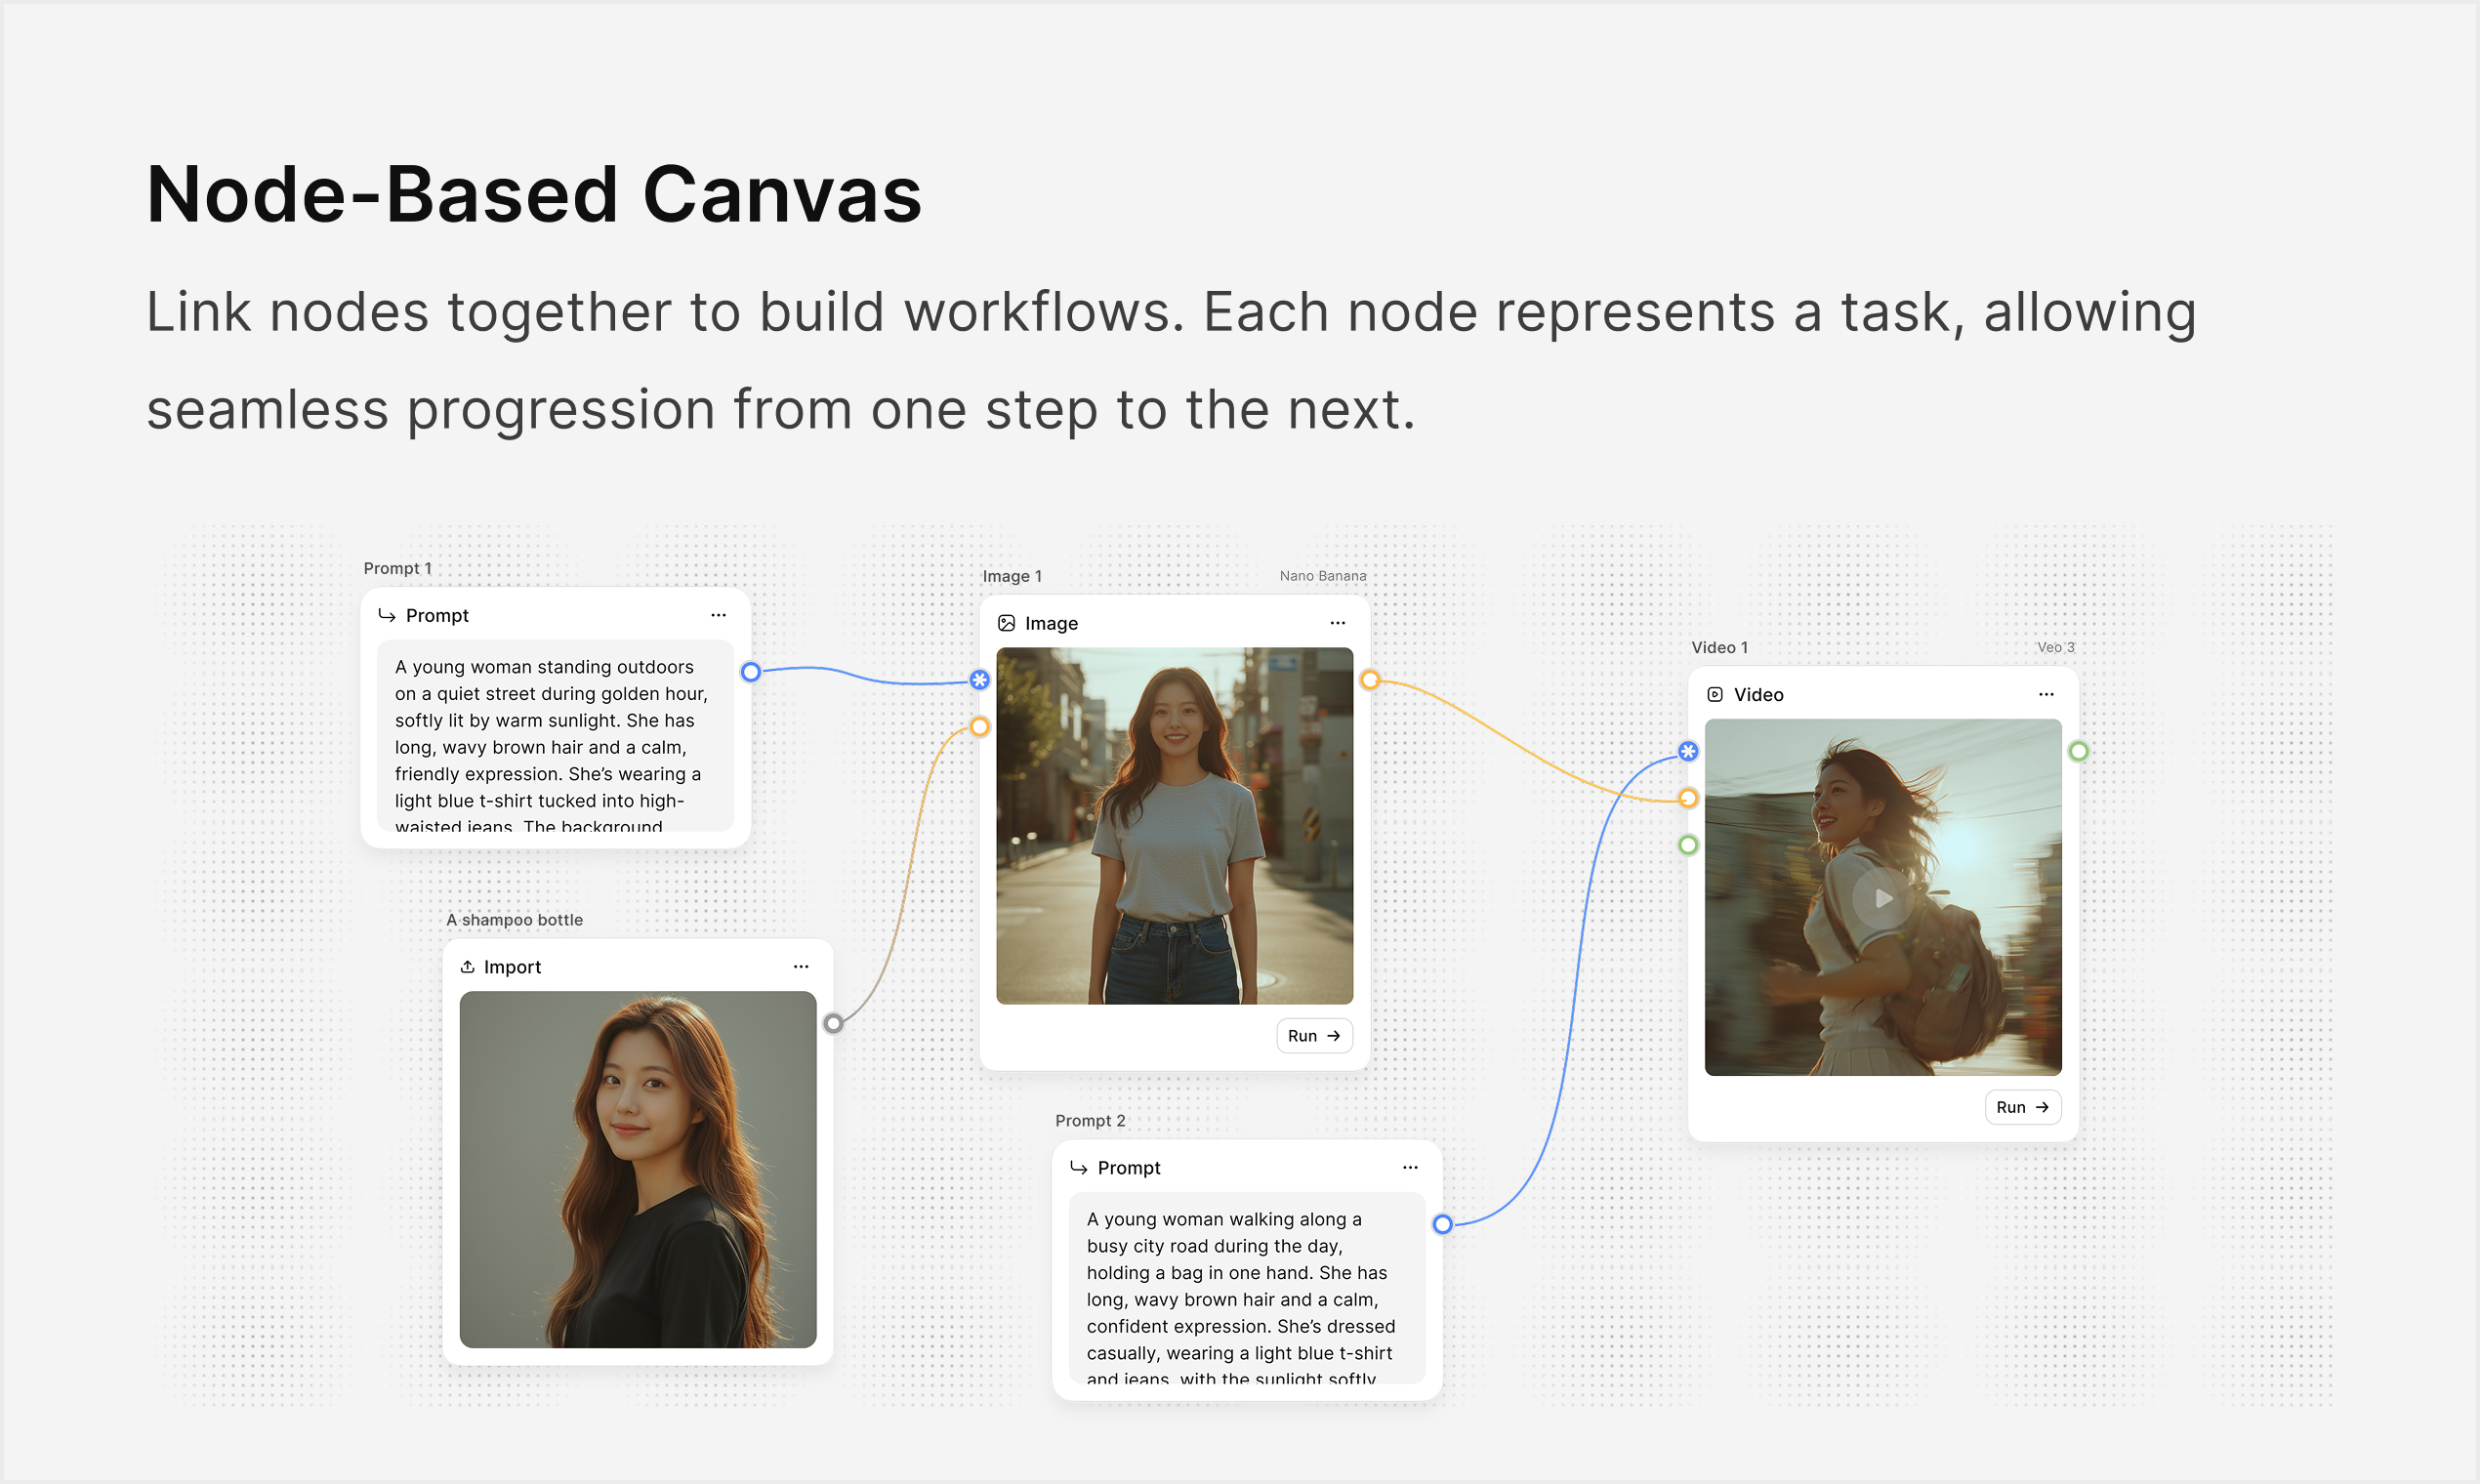Open the options menu on Image 1 node

[x=1338, y=621]
